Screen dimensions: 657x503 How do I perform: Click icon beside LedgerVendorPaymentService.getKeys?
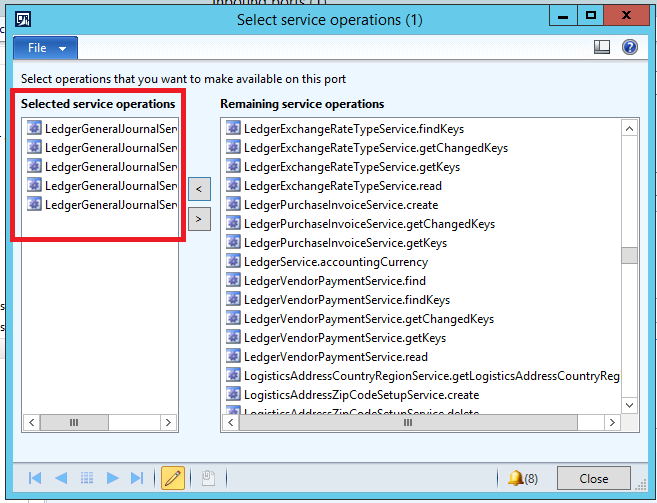(x=233, y=337)
